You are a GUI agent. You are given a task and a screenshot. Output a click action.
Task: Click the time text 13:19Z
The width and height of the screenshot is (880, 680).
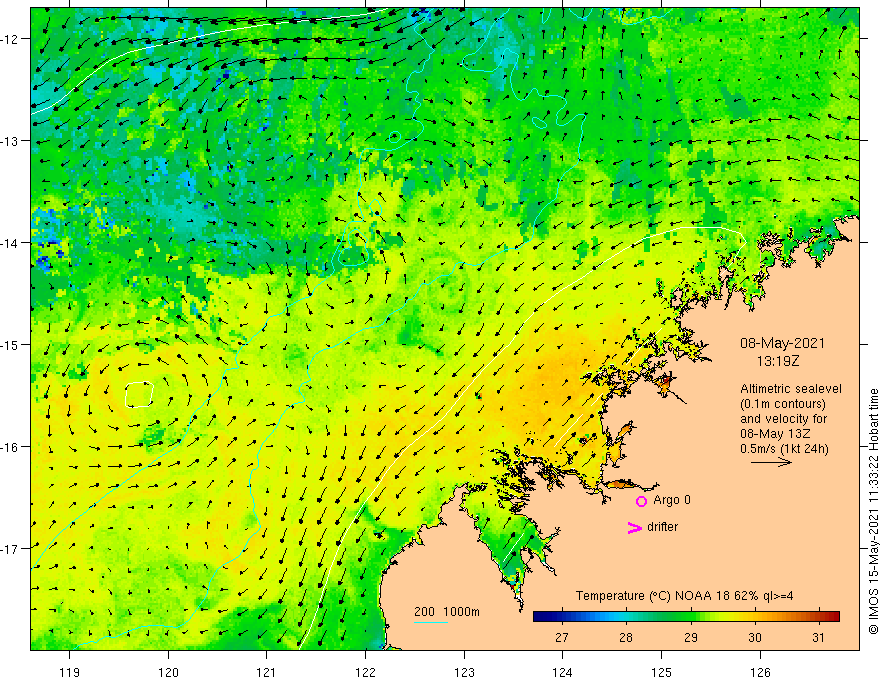click(778, 361)
